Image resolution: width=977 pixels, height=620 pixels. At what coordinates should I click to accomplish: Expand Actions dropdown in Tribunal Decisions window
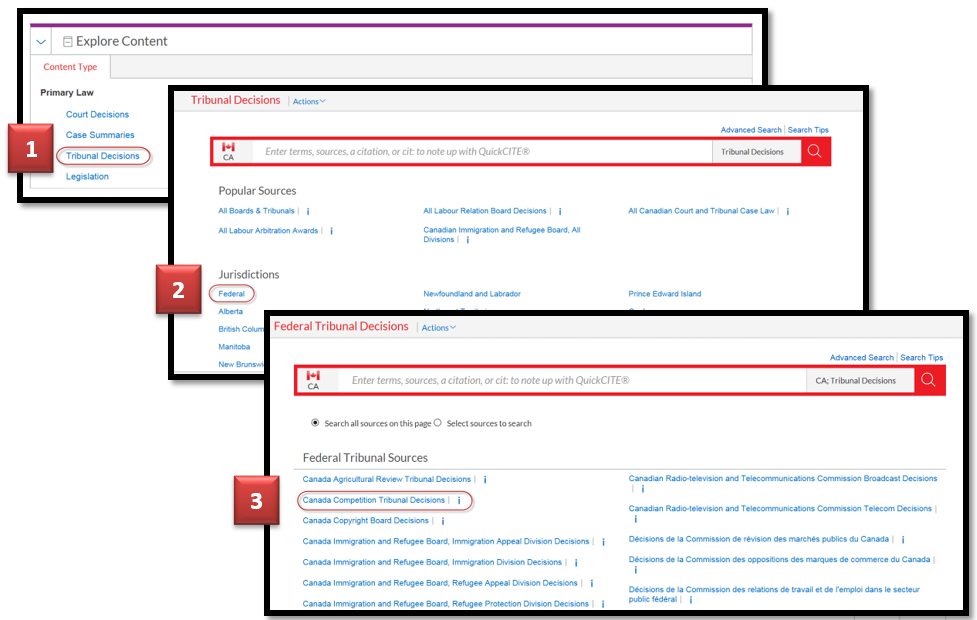[x=309, y=102]
